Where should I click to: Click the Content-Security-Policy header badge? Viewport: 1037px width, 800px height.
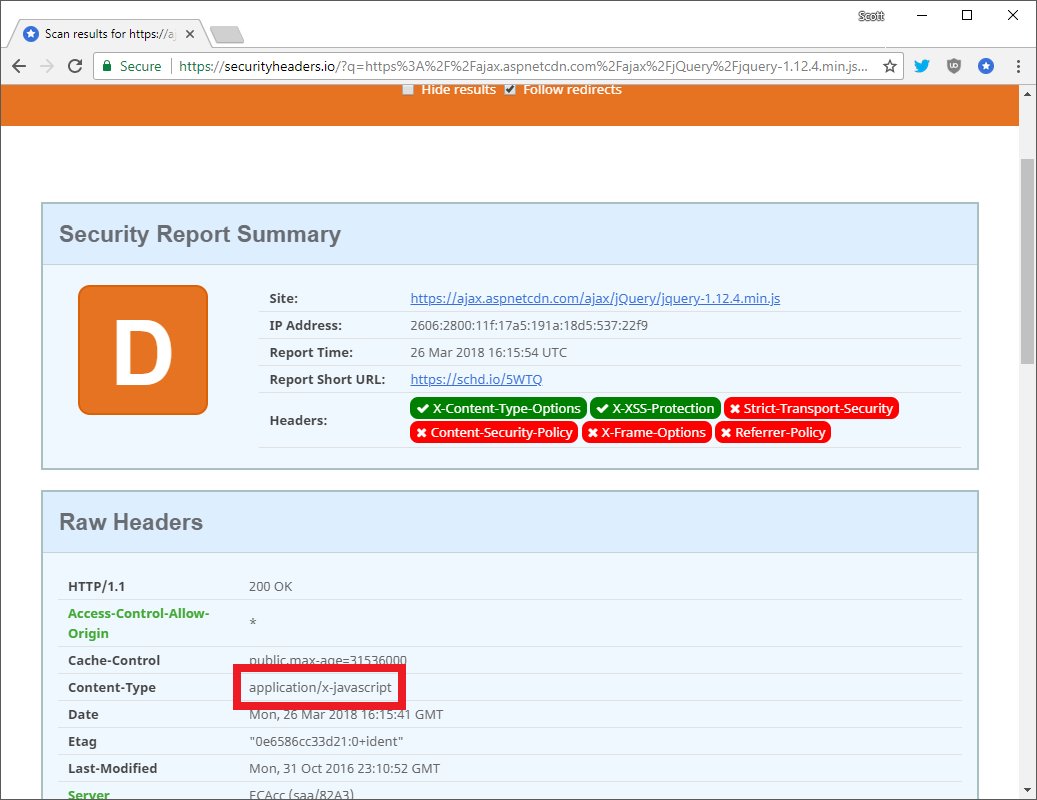[x=494, y=432]
